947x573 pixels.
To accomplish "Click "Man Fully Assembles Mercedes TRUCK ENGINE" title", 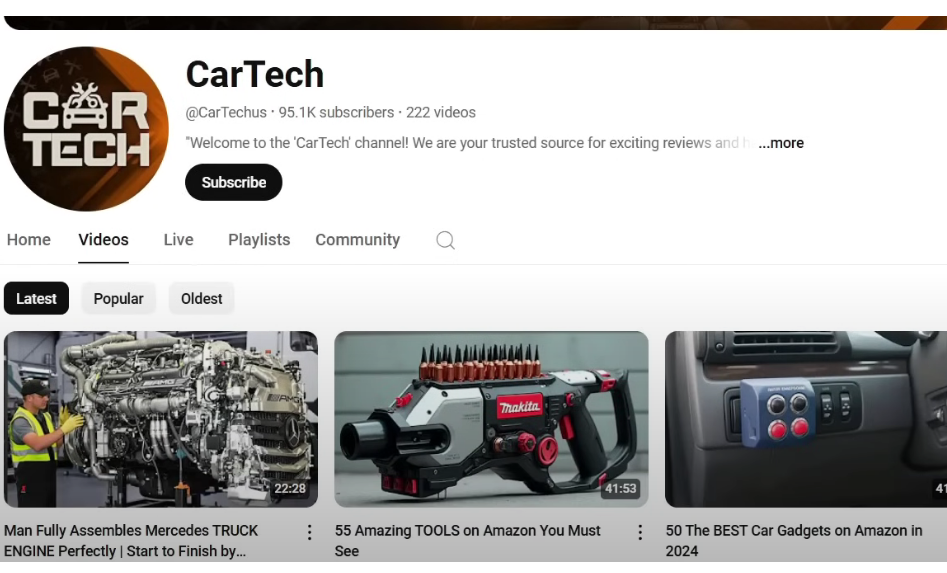I will (131, 540).
